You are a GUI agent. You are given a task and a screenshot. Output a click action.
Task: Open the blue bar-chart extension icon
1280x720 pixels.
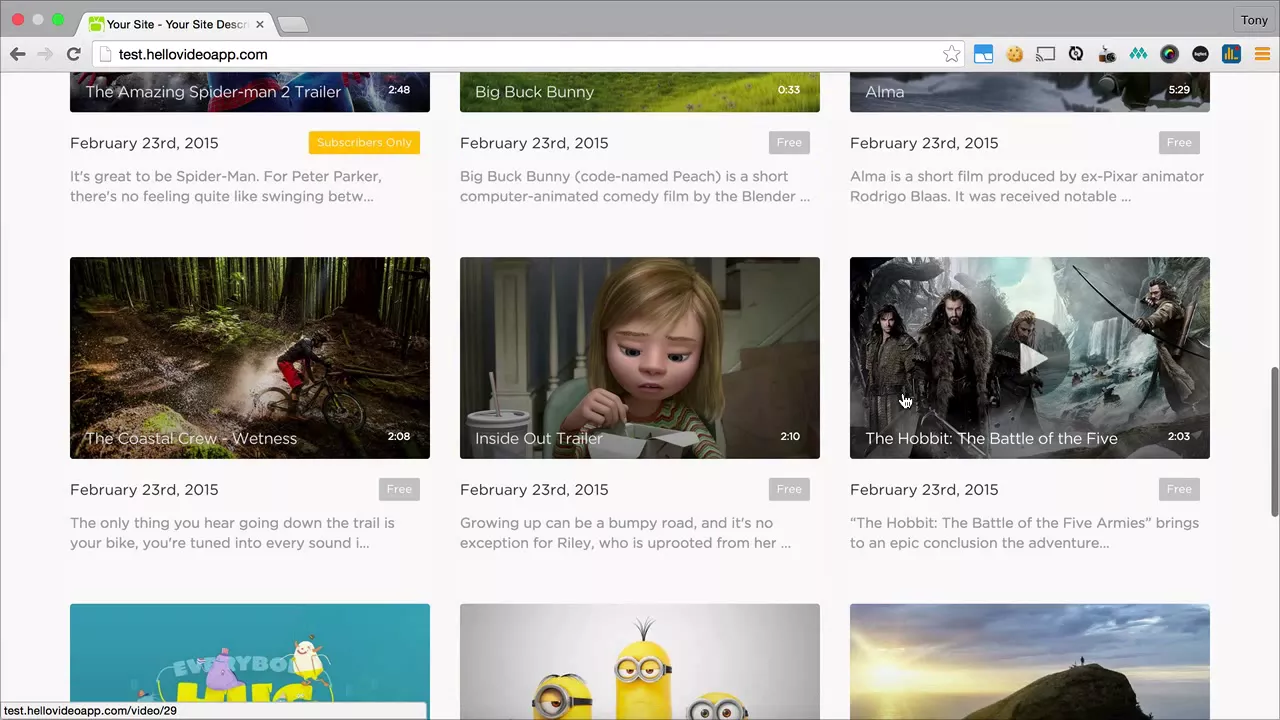(x=1231, y=54)
